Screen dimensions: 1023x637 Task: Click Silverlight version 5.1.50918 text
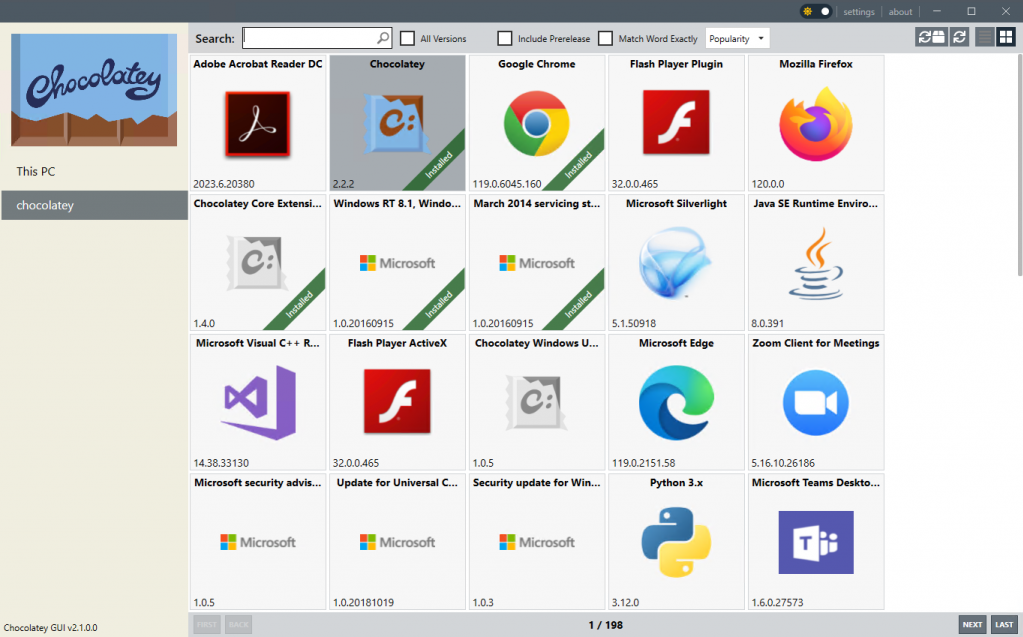(x=634, y=323)
